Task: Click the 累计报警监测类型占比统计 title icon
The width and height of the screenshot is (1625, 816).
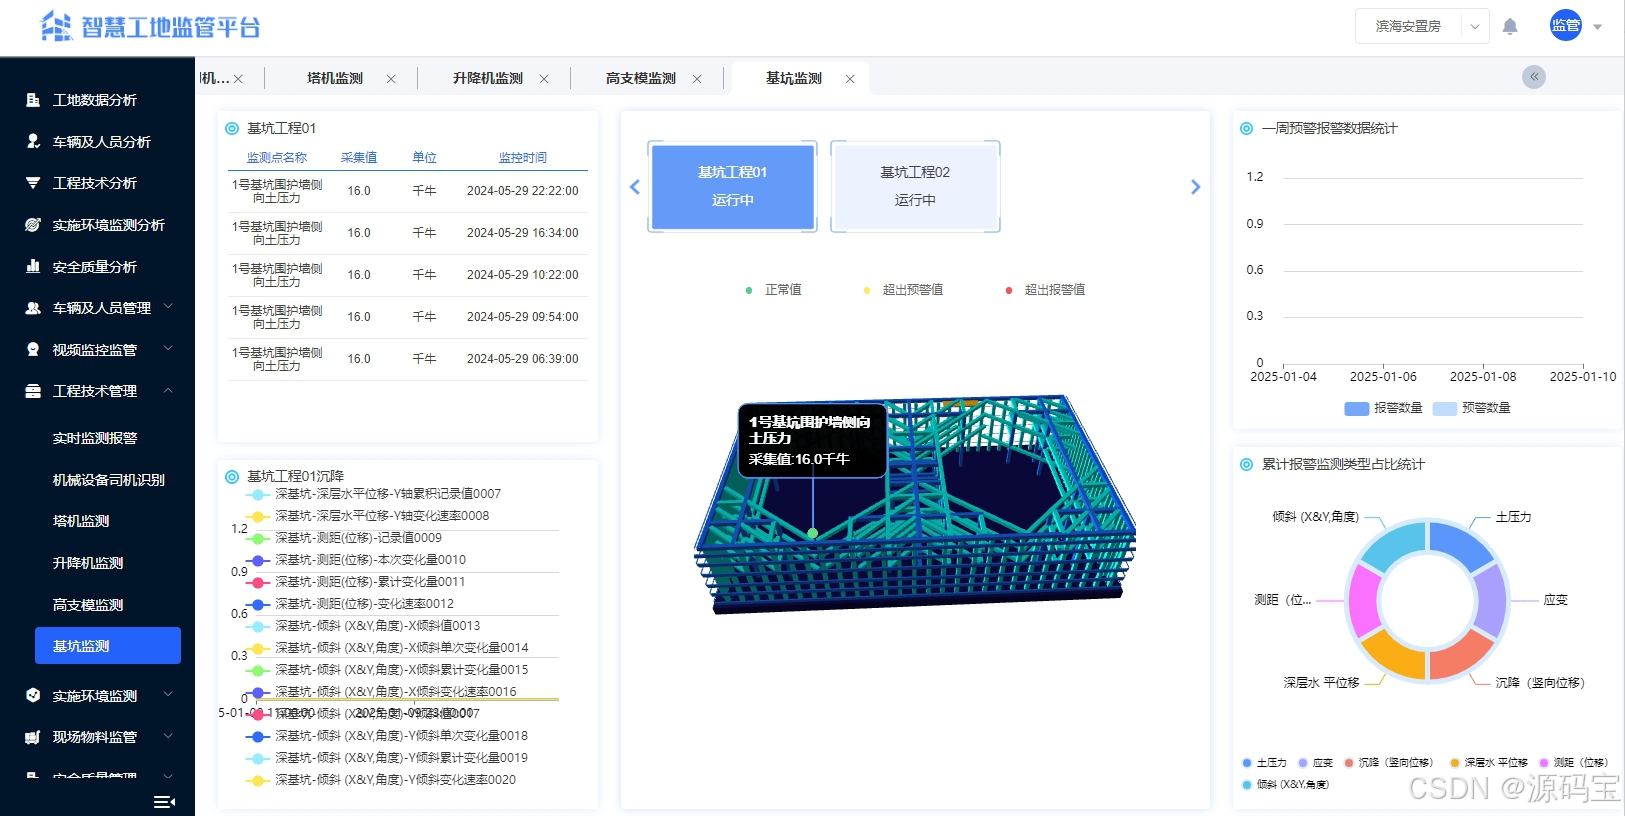Action: (1246, 464)
